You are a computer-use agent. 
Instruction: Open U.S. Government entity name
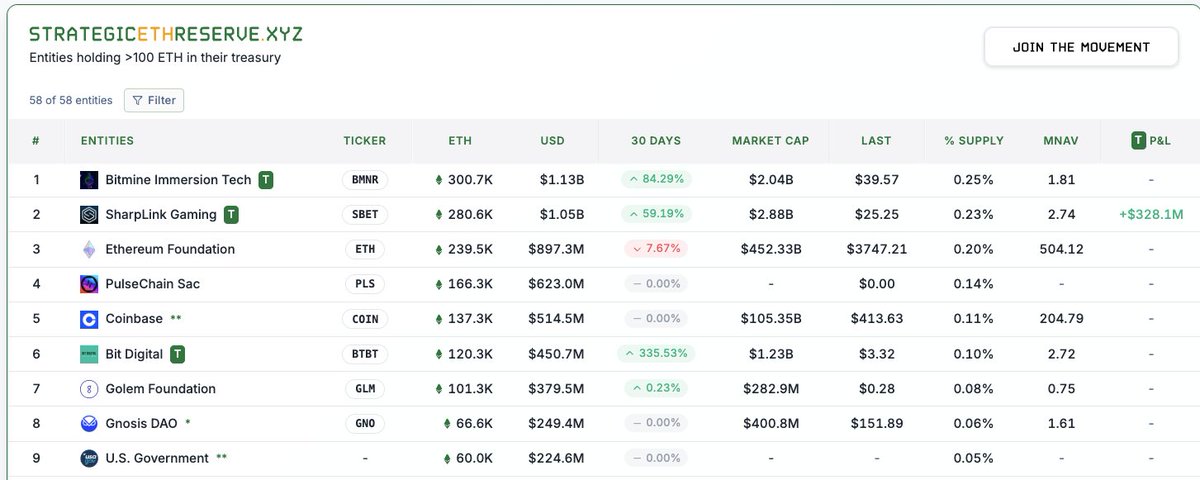coord(157,458)
